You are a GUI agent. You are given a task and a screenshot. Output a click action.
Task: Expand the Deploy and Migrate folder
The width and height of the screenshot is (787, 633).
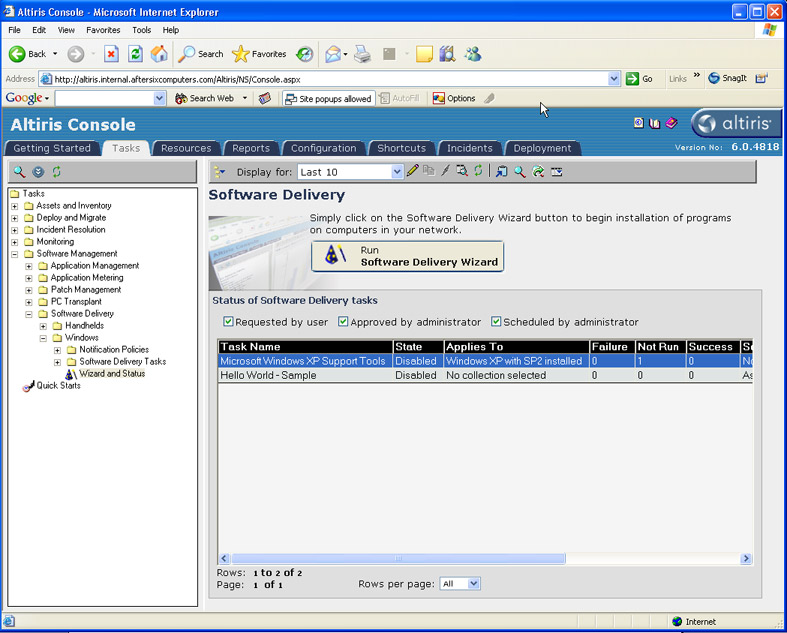click(15, 218)
